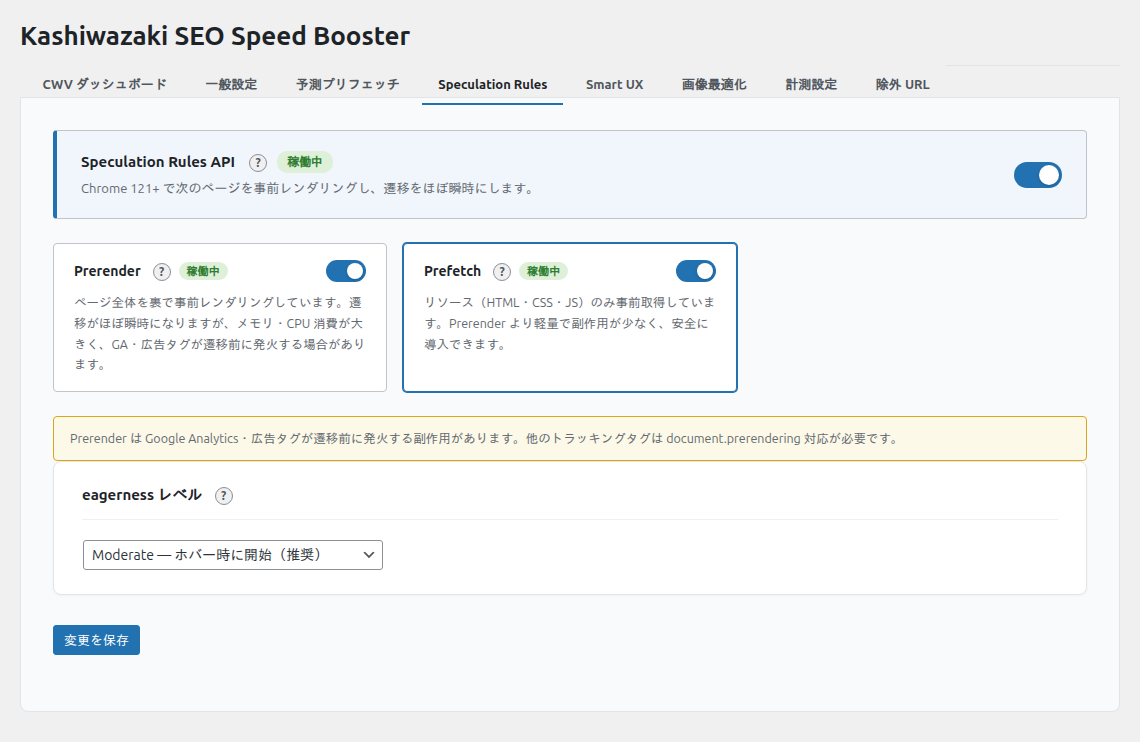
Task: Switch to the 画像最適化 tab
Action: [714, 85]
